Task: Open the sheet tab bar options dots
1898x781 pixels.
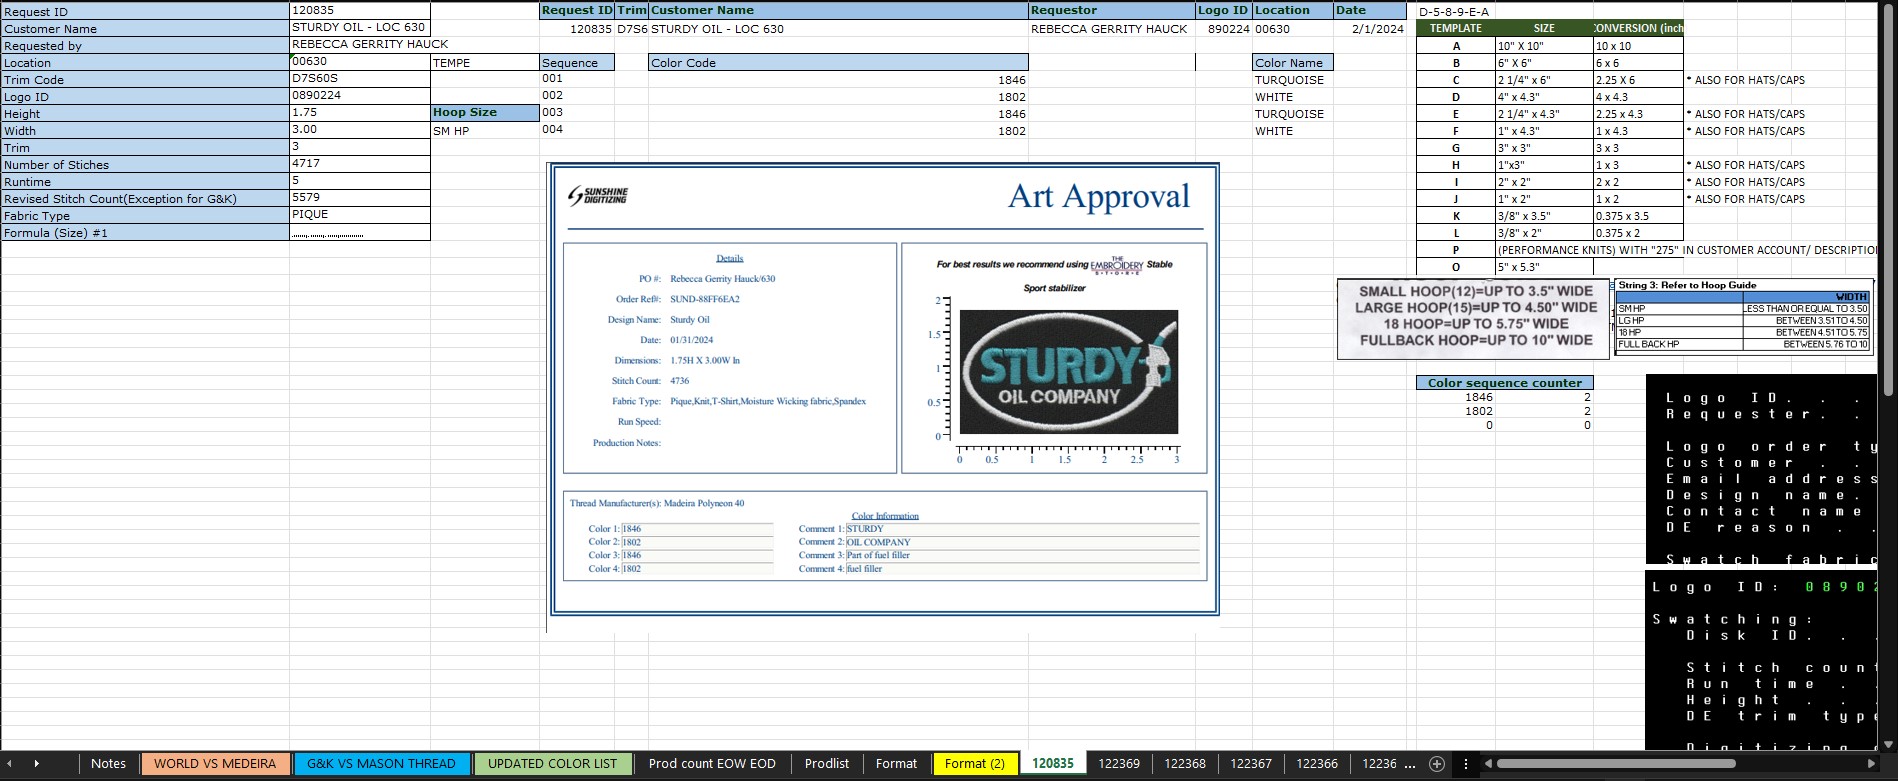Action: pos(1466,764)
